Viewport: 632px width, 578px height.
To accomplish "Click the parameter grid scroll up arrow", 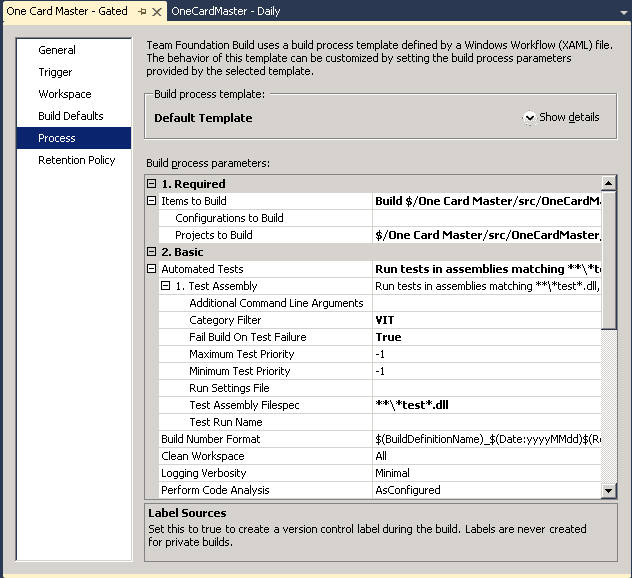I will pyautogui.click(x=609, y=183).
